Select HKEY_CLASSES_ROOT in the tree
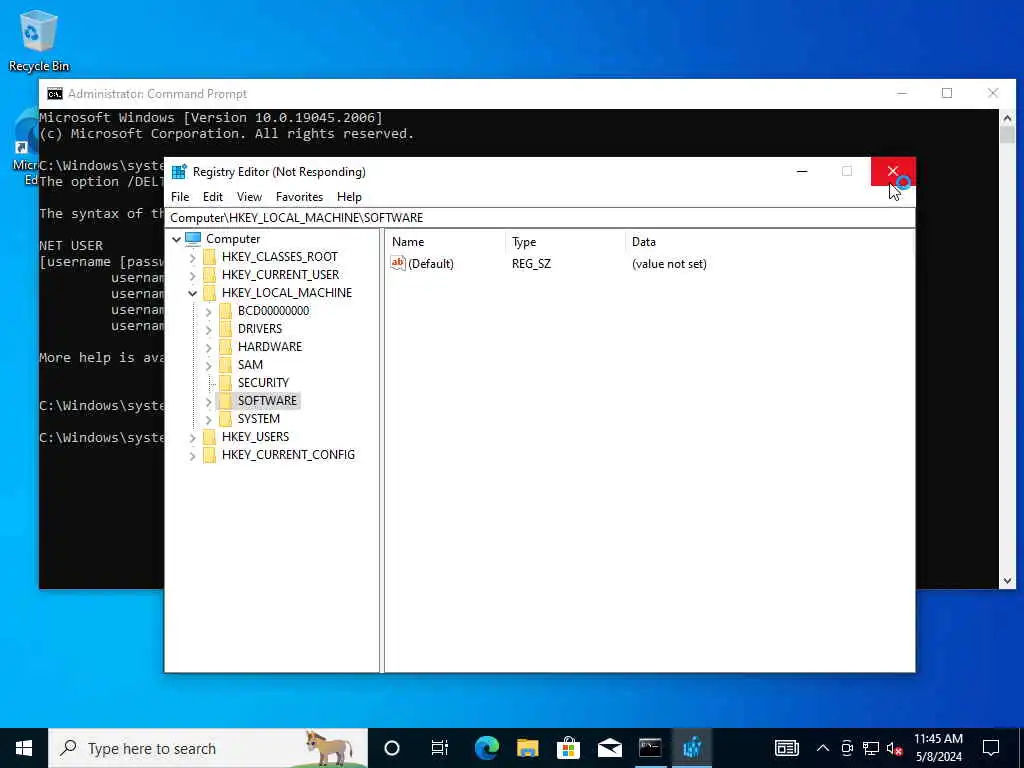The image size is (1024, 768). click(x=280, y=257)
